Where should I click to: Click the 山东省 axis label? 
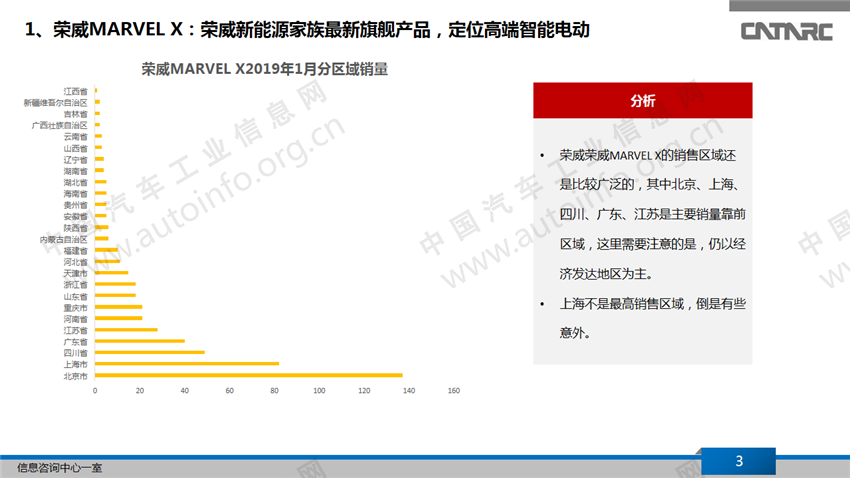(75, 296)
